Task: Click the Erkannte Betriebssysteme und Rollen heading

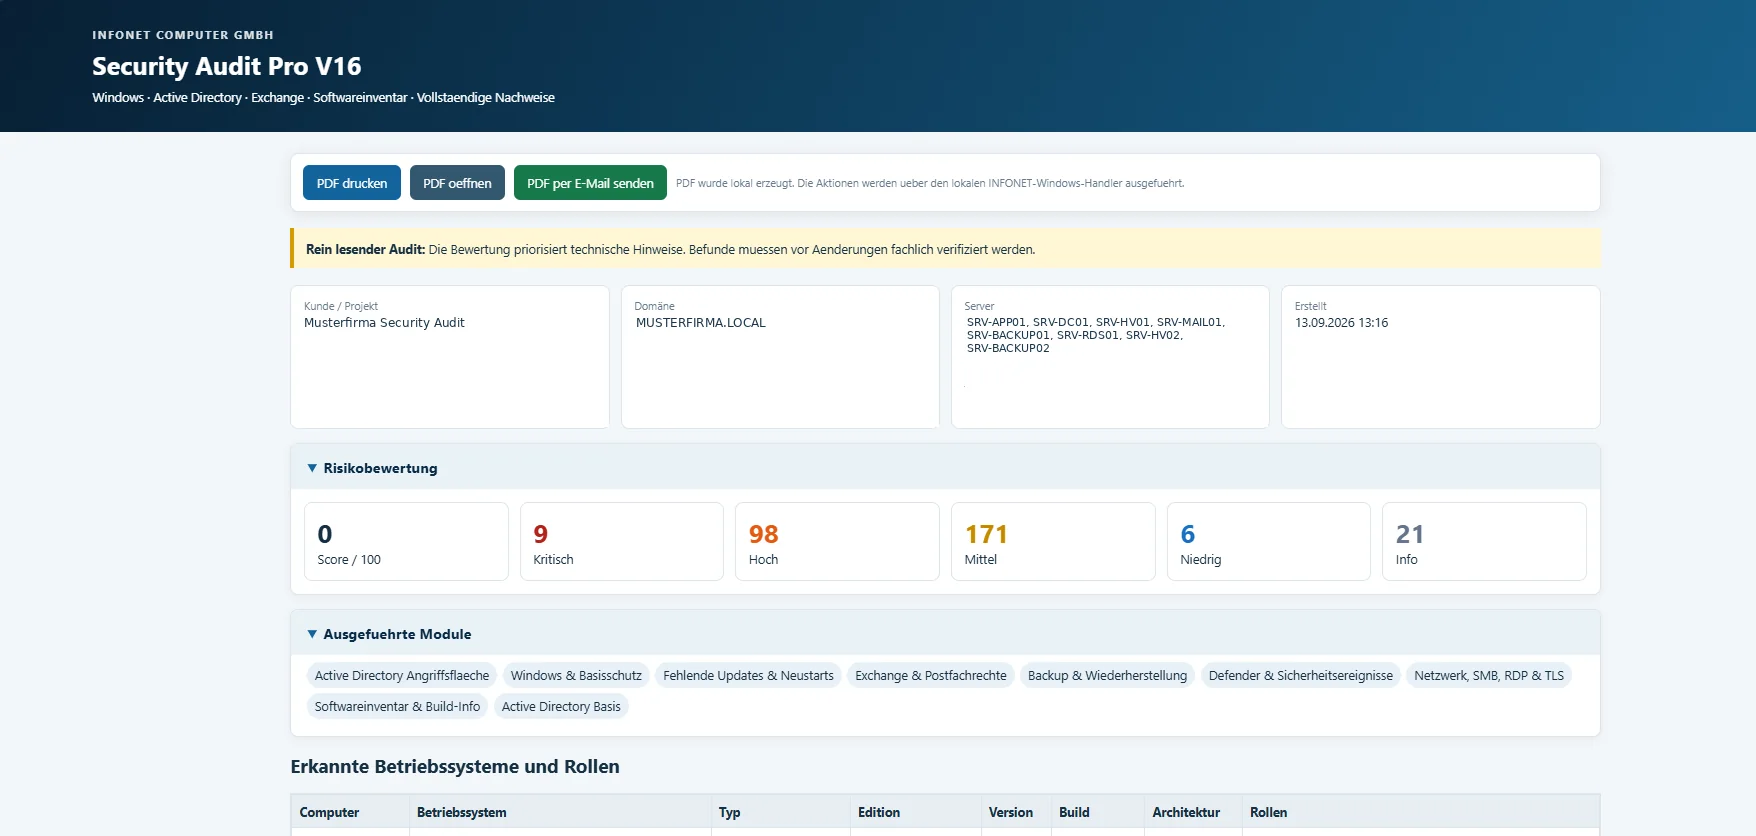Action: click(x=455, y=767)
